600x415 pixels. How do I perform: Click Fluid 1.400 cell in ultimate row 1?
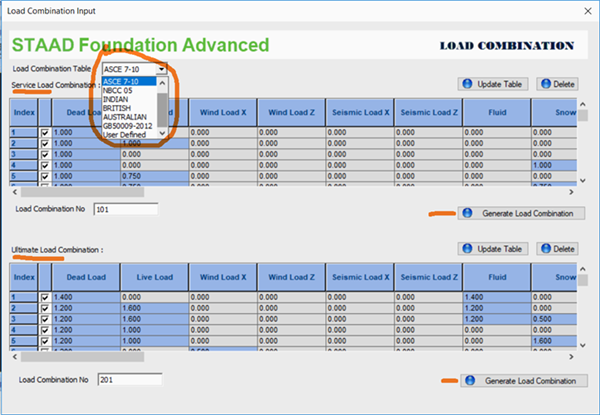[x=497, y=297]
